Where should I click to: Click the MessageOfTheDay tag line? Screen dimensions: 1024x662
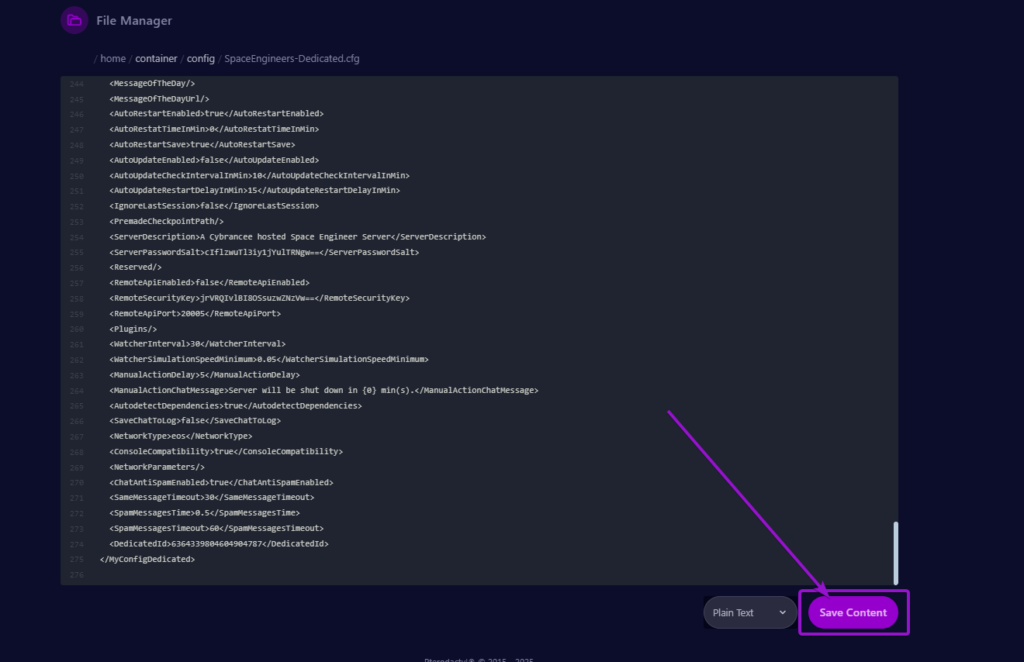[x=152, y=84]
